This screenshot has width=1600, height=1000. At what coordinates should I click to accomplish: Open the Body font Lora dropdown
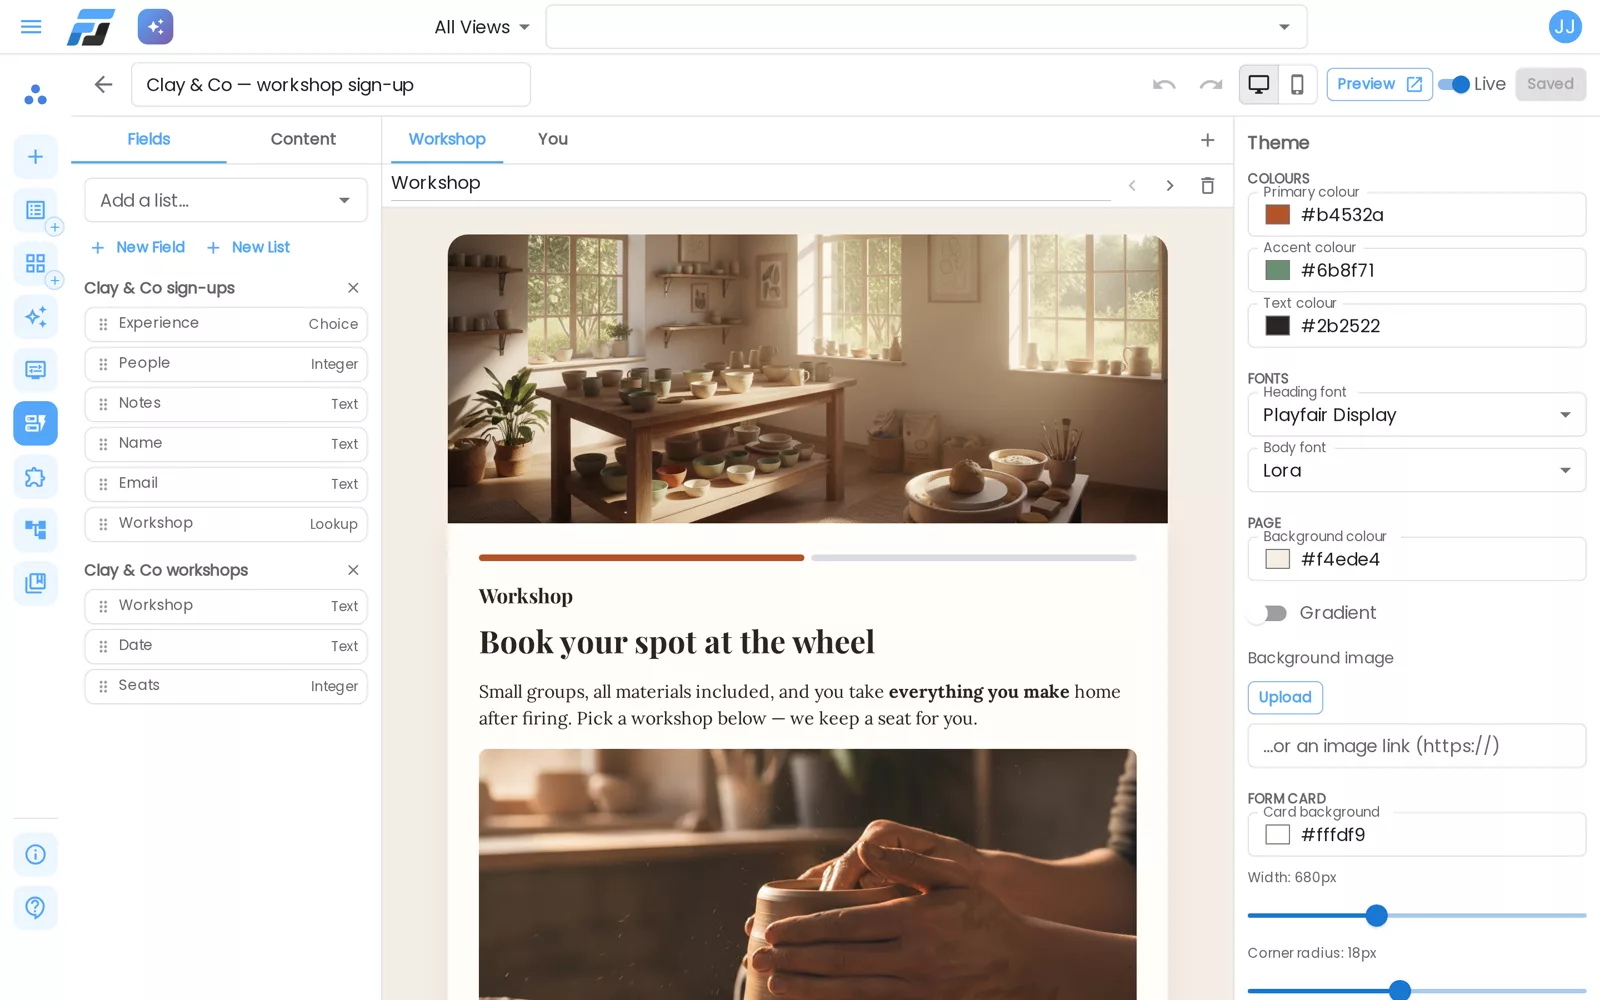pyautogui.click(x=1416, y=470)
